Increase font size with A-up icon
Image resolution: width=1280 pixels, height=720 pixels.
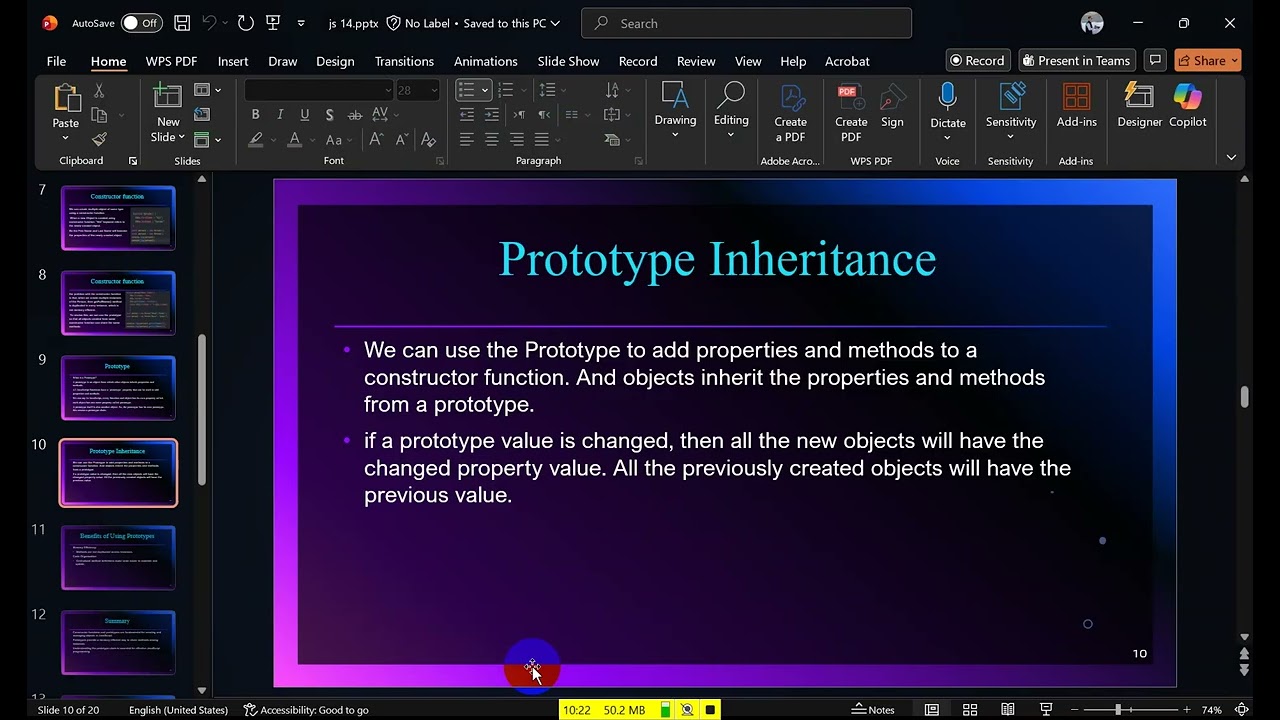[377, 140]
